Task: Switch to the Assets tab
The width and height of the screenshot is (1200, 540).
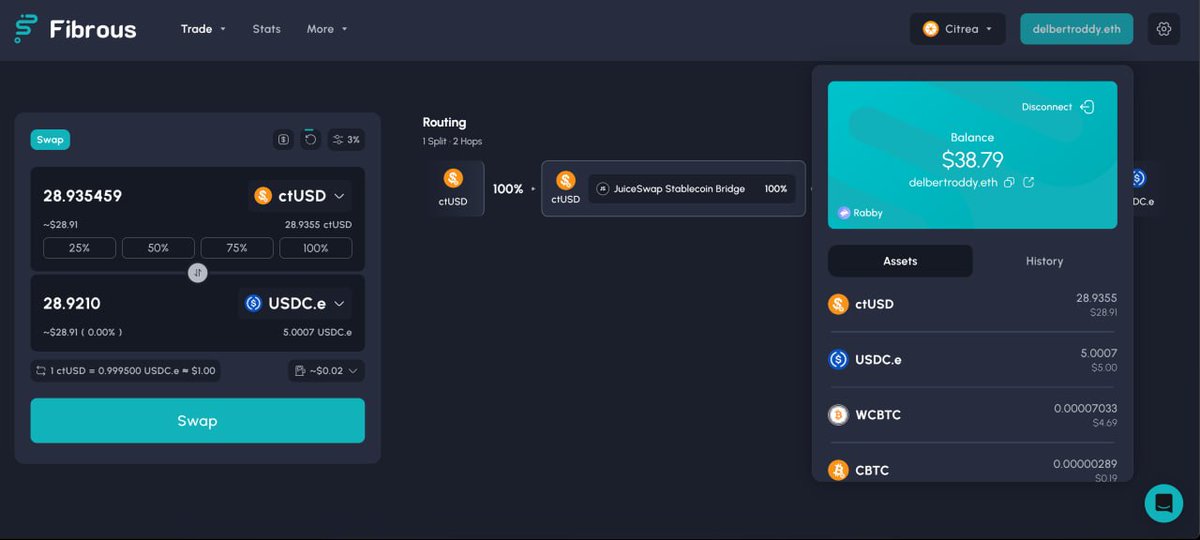Action: click(x=900, y=261)
